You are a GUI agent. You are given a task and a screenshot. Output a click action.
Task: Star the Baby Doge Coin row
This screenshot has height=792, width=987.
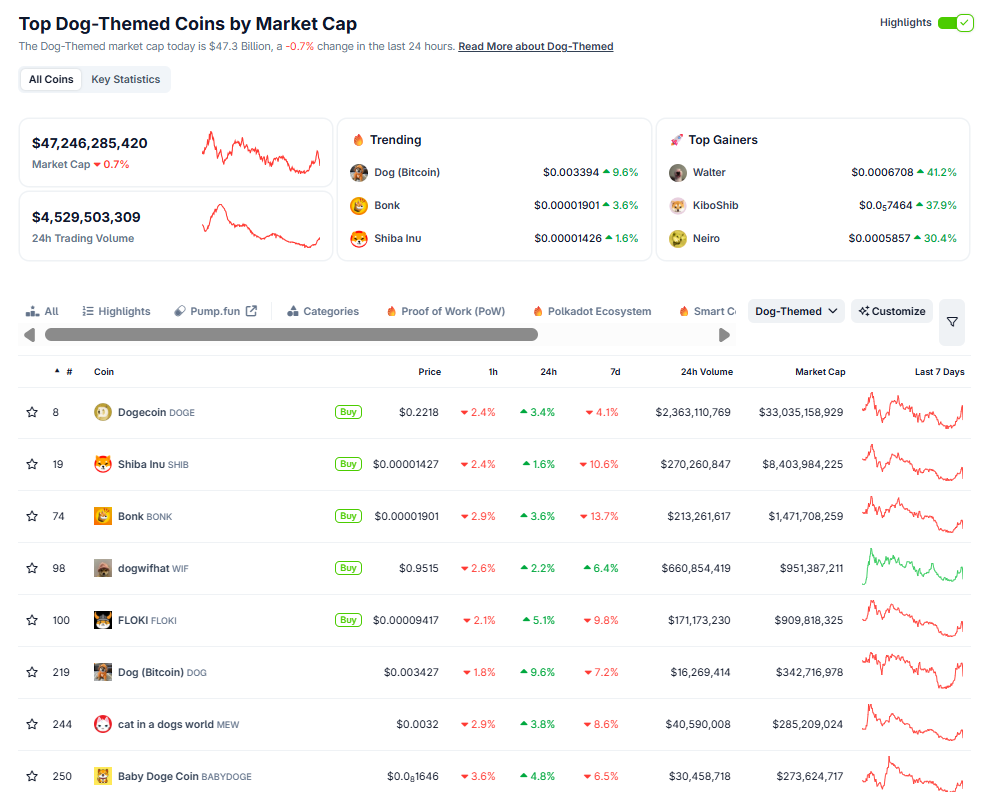point(32,776)
